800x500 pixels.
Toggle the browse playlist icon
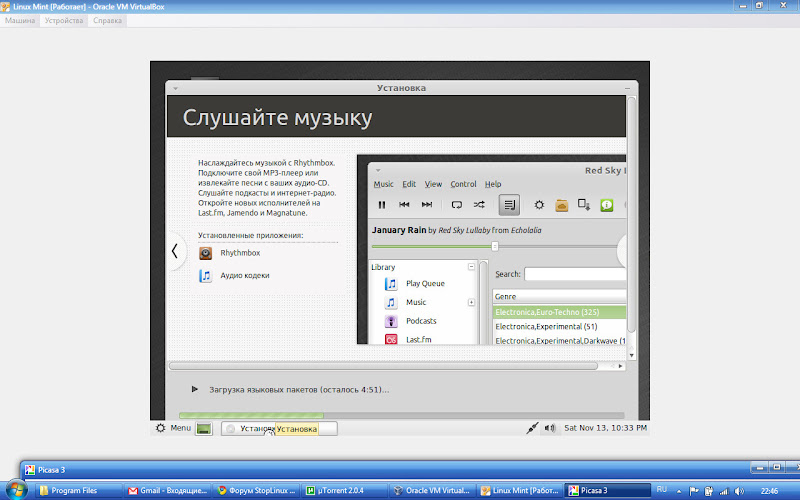[509, 205]
